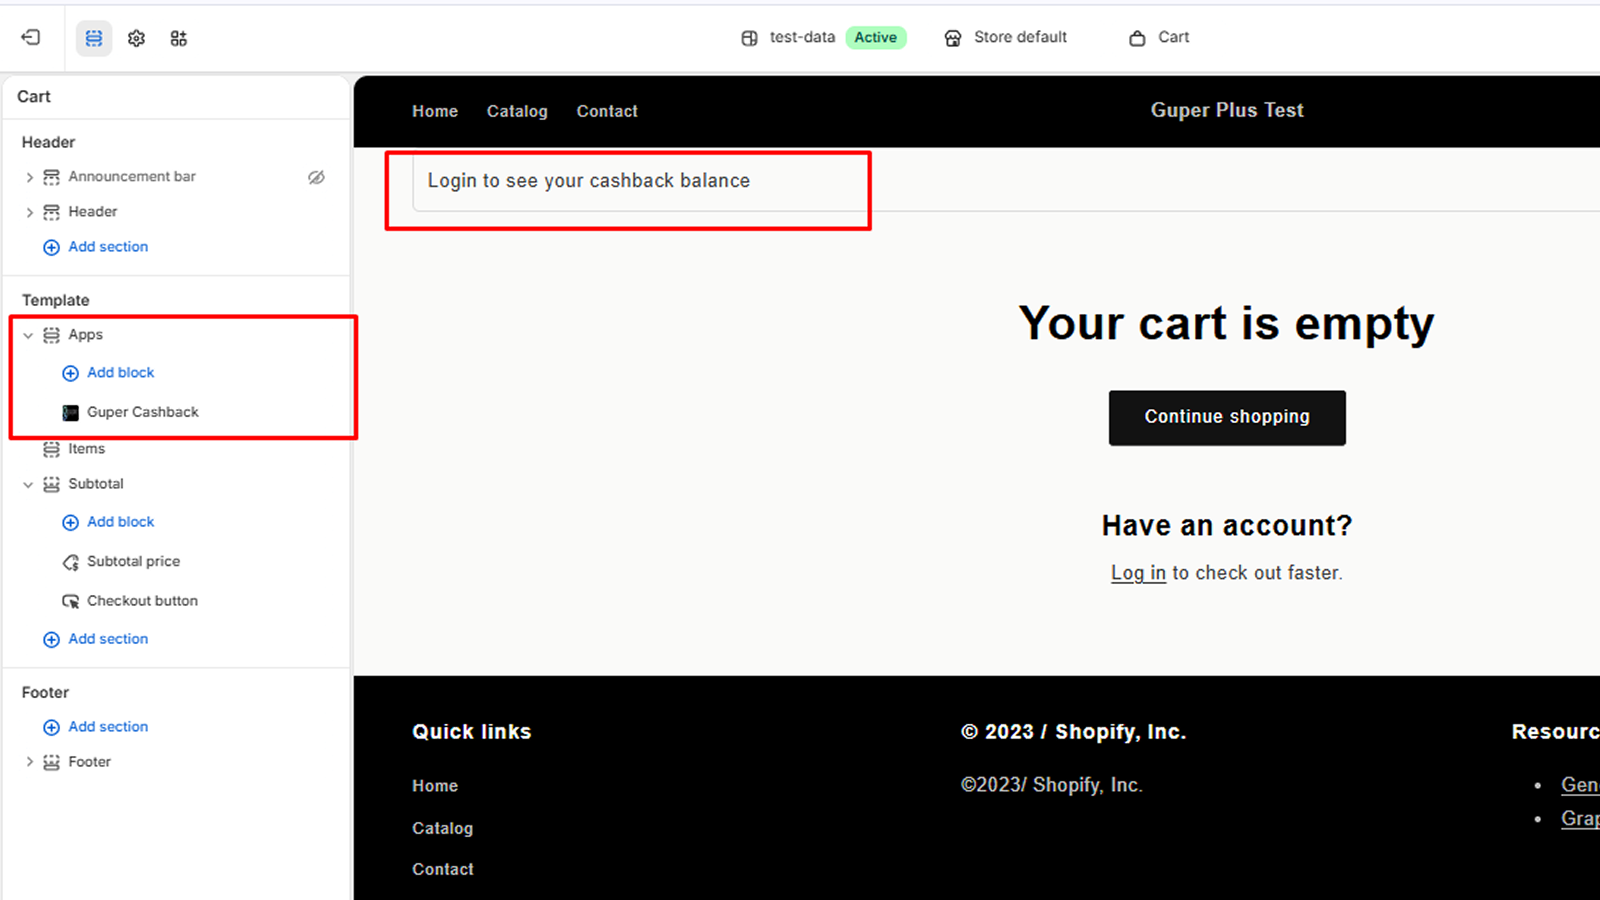1600x900 pixels.
Task: Exit the theme editor via back icon
Action: (31, 37)
